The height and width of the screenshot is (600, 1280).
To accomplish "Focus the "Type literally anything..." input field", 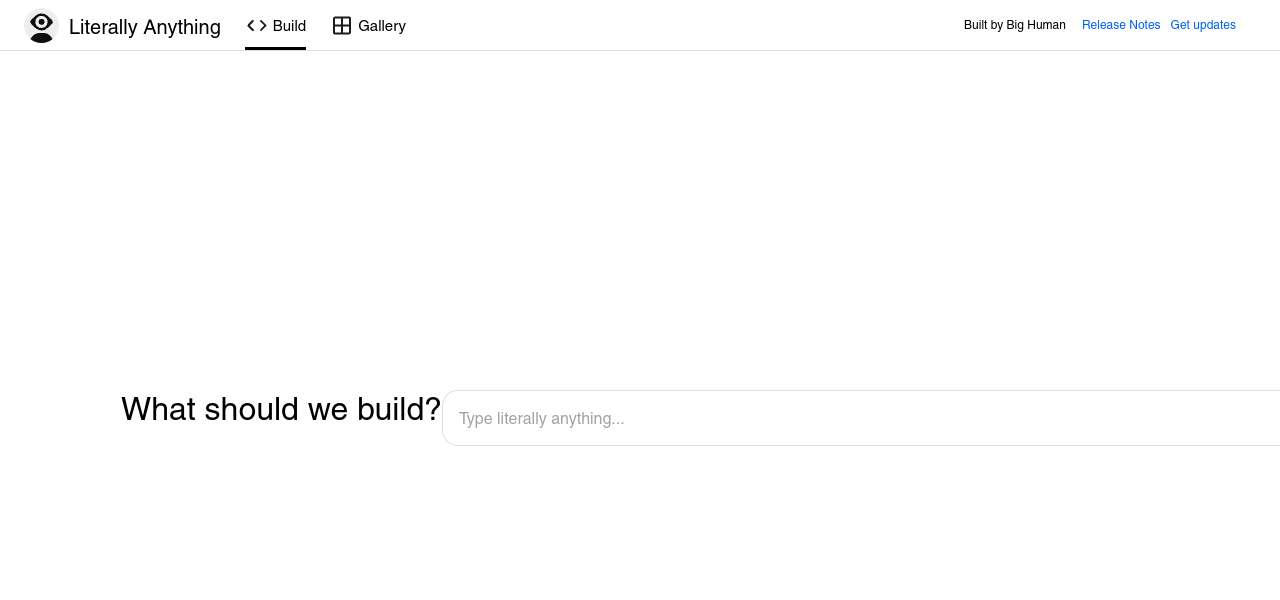I will (x=860, y=418).
